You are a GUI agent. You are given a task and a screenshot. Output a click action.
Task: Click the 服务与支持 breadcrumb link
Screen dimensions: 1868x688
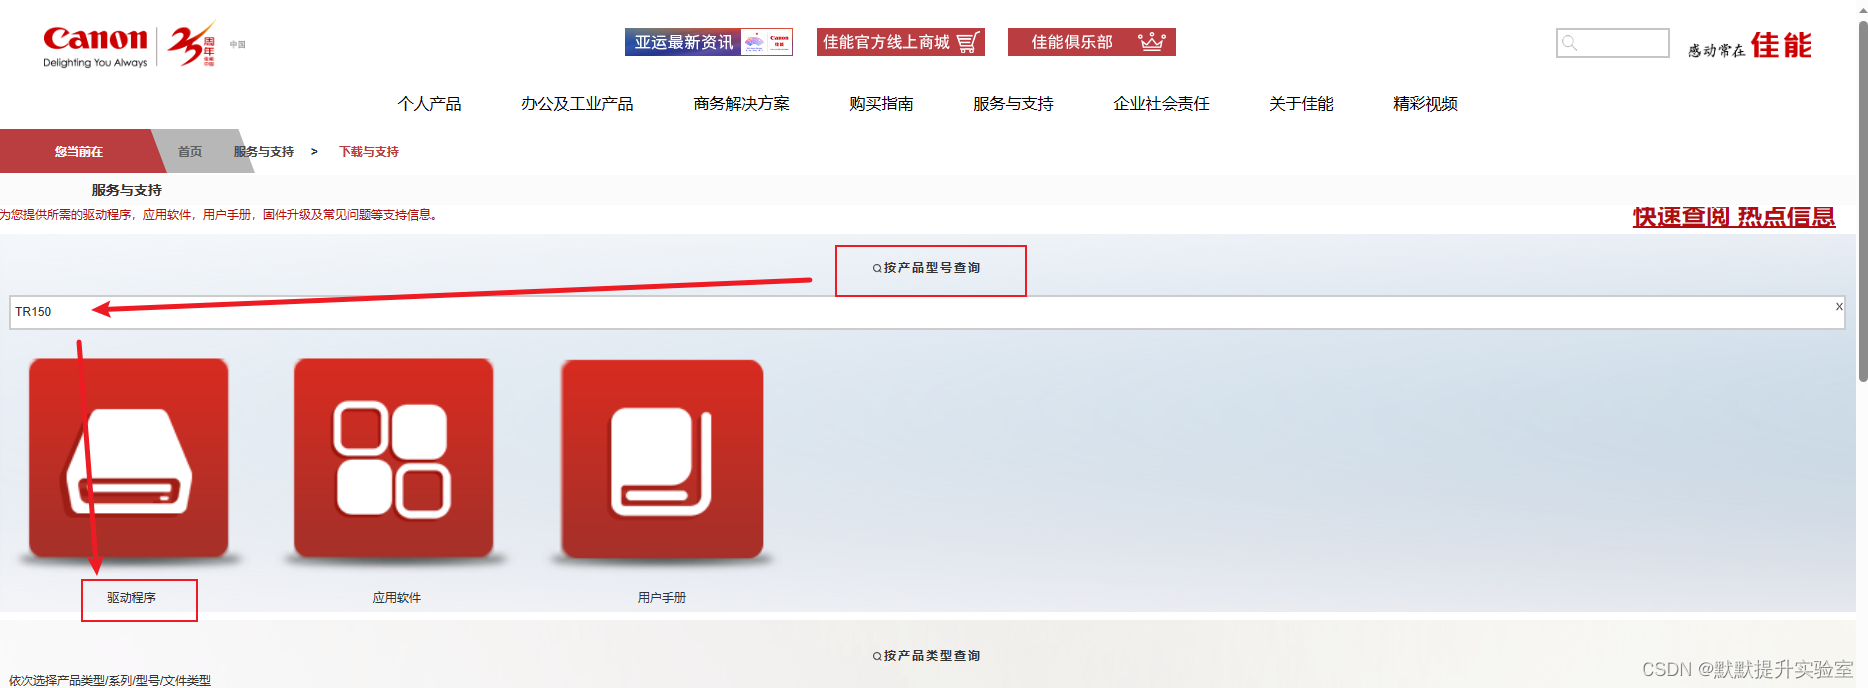point(264,152)
